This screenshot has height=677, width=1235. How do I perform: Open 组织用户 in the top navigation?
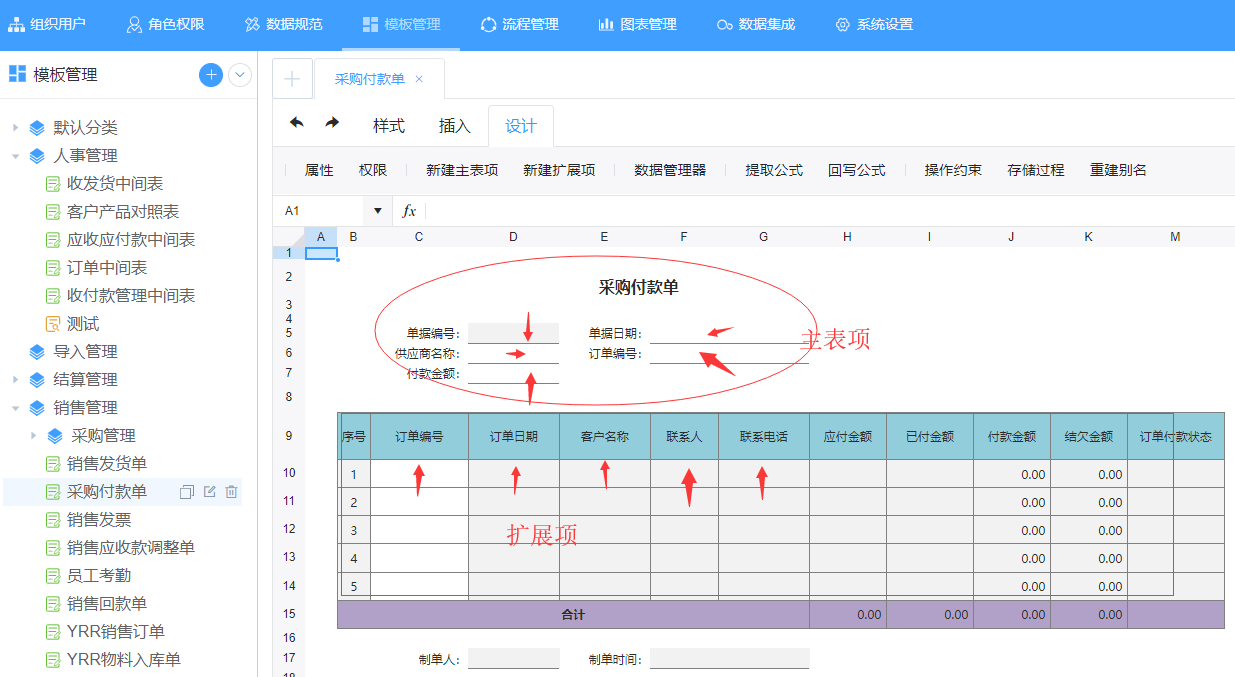tap(48, 24)
